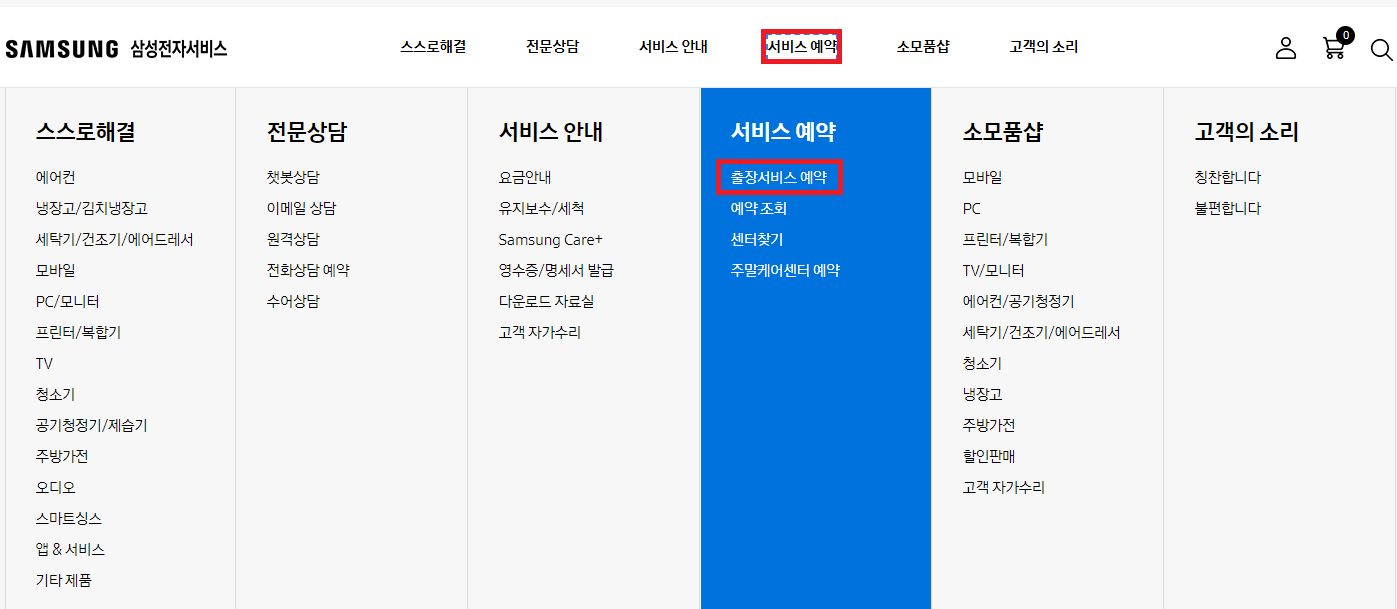Click 전화상담 예약 link
The height and width of the screenshot is (609, 1397).
coord(308,271)
